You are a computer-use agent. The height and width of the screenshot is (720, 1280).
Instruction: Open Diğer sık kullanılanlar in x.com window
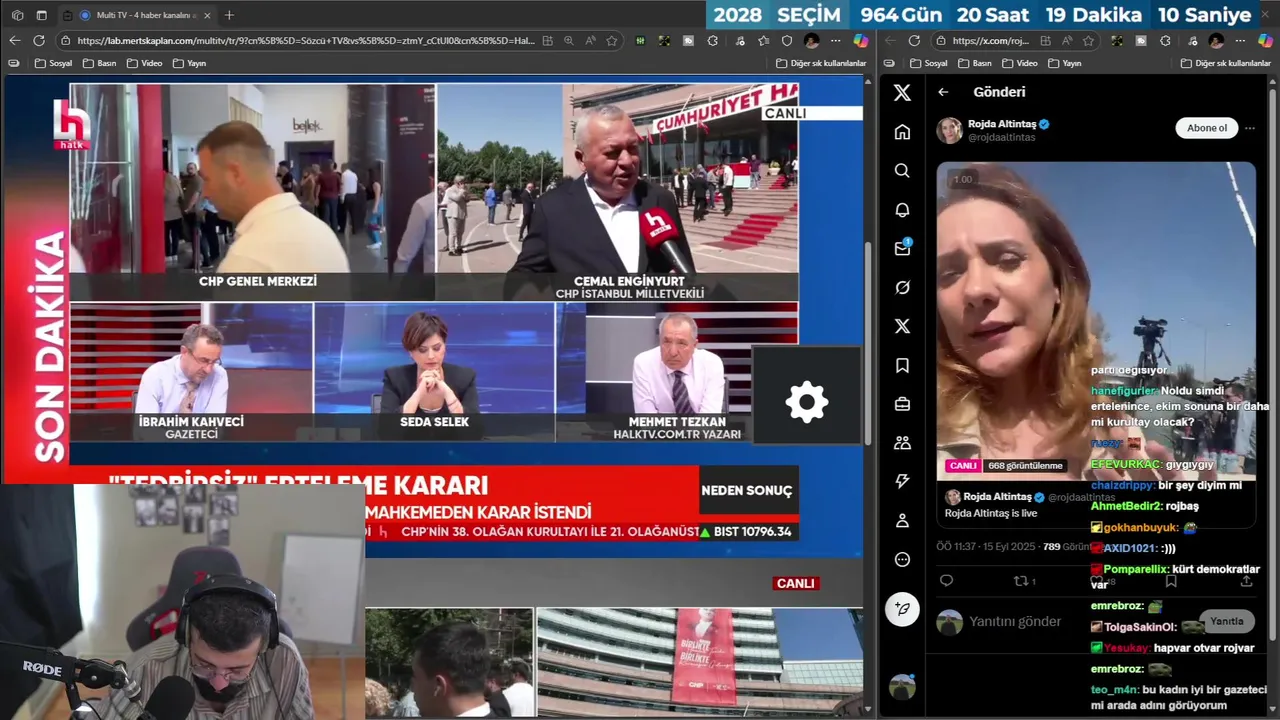coord(1226,63)
